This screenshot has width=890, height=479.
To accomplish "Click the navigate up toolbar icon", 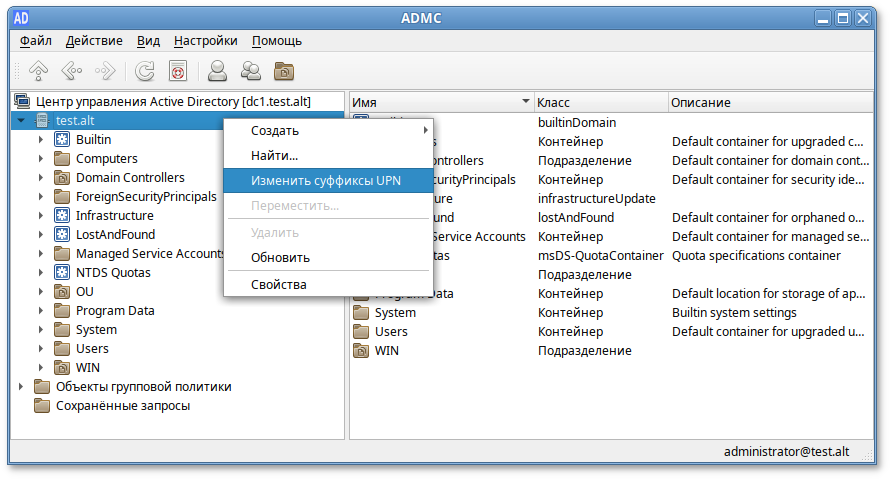I will click(39, 71).
